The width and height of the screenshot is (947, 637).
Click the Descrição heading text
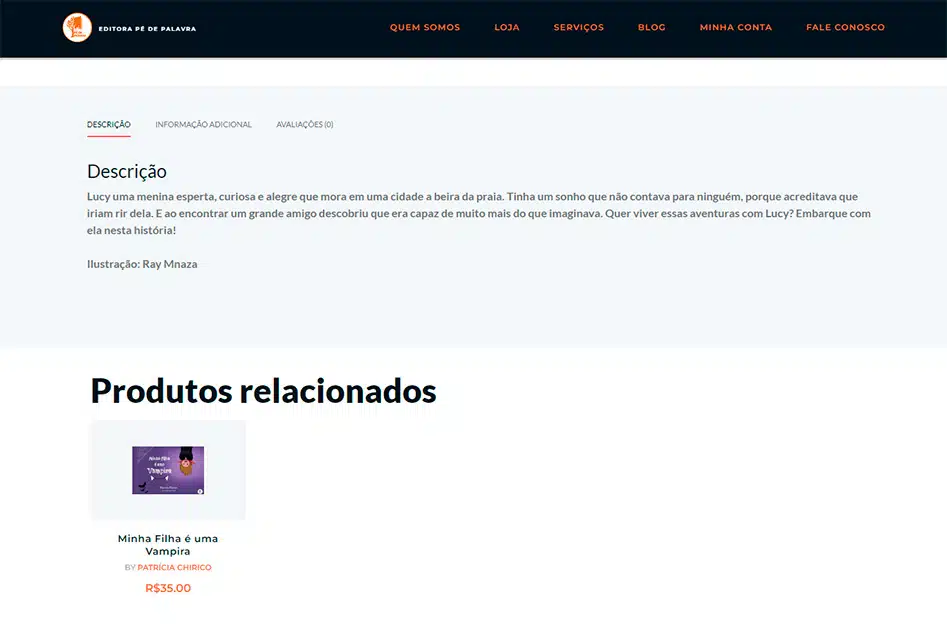click(x=127, y=171)
